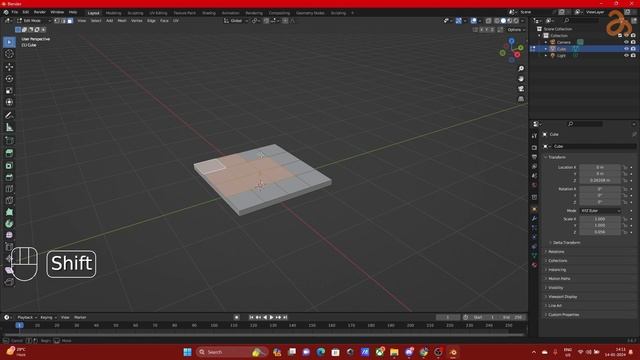Open the Render menu

(x=40, y=12)
